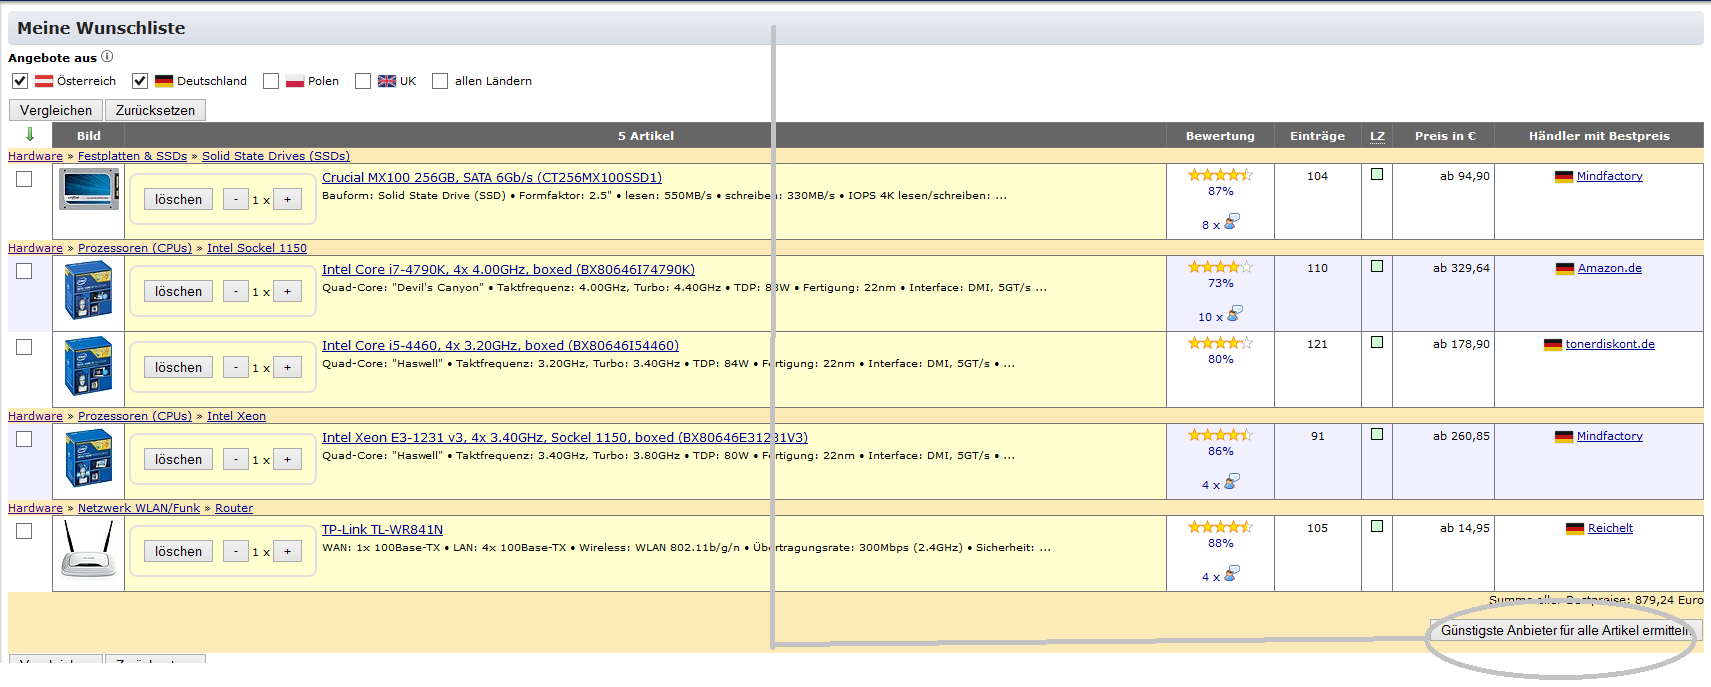The width and height of the screenshot is (1711, 687).
Task: Select the Crucial MX100 row checkbox
Action: coord(24,179)
